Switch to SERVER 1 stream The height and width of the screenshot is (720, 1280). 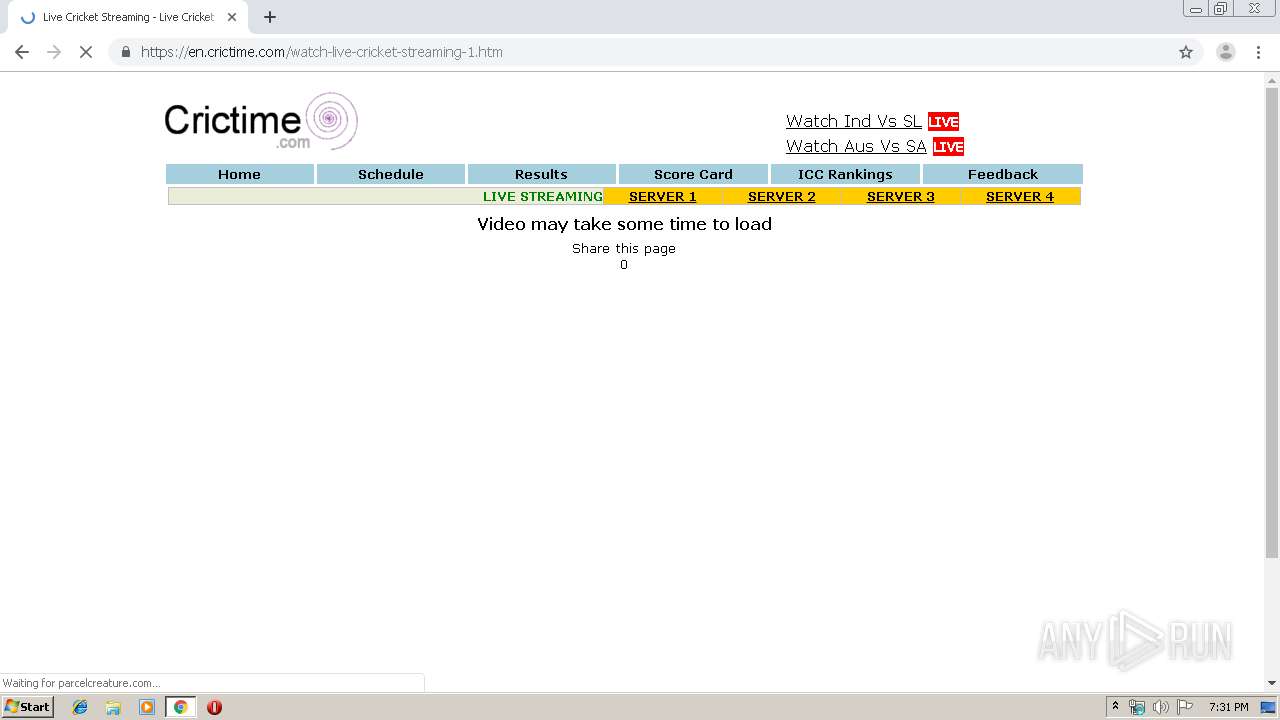point(663,196)
